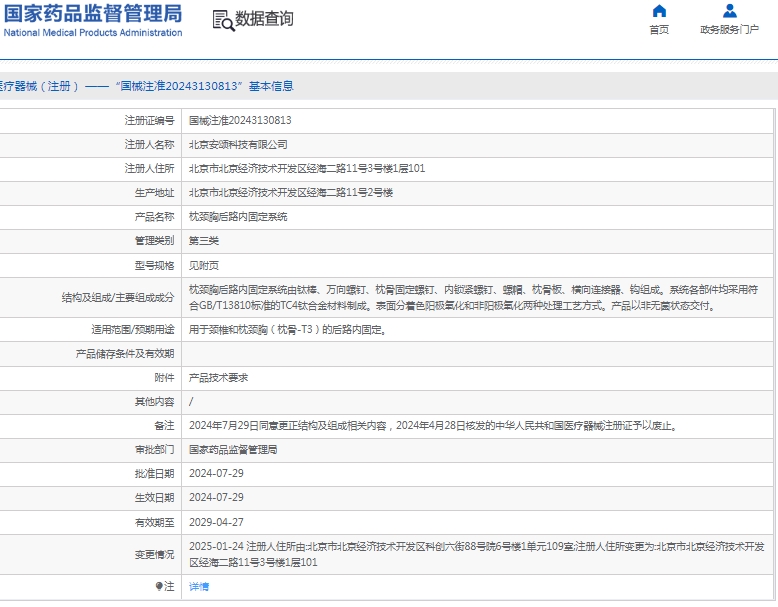This screenshot has width=778, height=607.
Task: Click the 见附页 model specification value
Action: click(204, 266)
